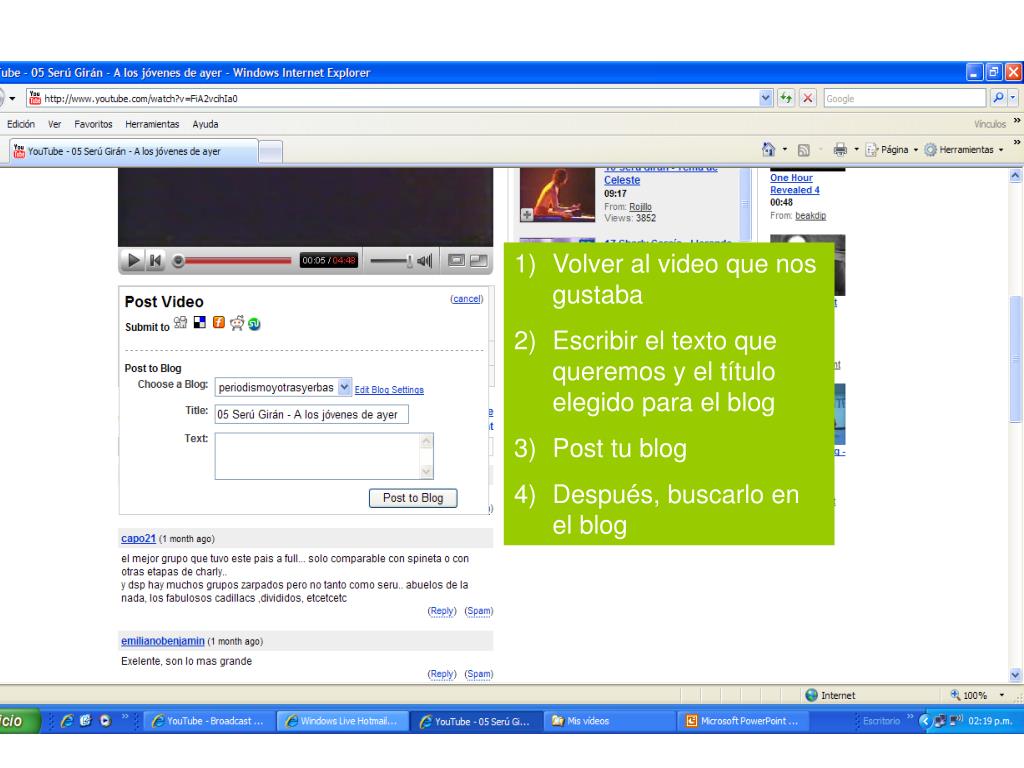
Task: Expand the Home button dropdown arrow
Action: pyautogui.click(x=785, y=150)
